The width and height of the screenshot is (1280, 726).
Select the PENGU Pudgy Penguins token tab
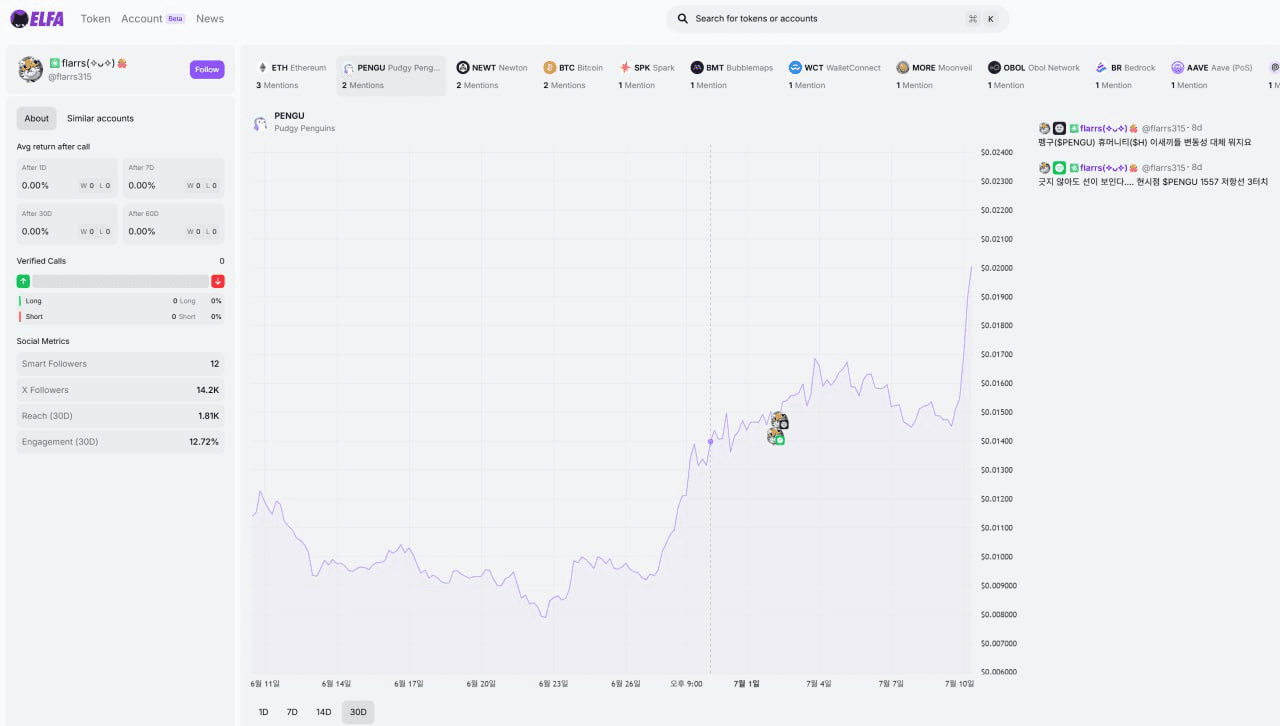pyautogui.click(x=391, y=76)
